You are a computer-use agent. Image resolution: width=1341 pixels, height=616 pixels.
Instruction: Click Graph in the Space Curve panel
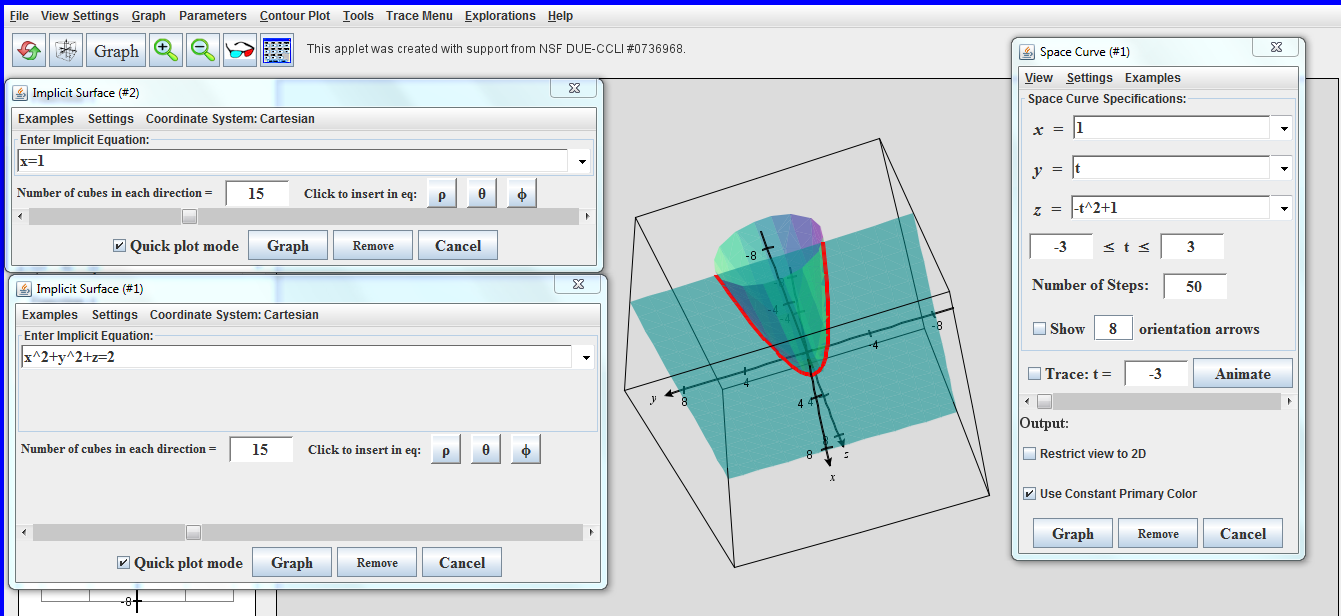pos(1071,533)
